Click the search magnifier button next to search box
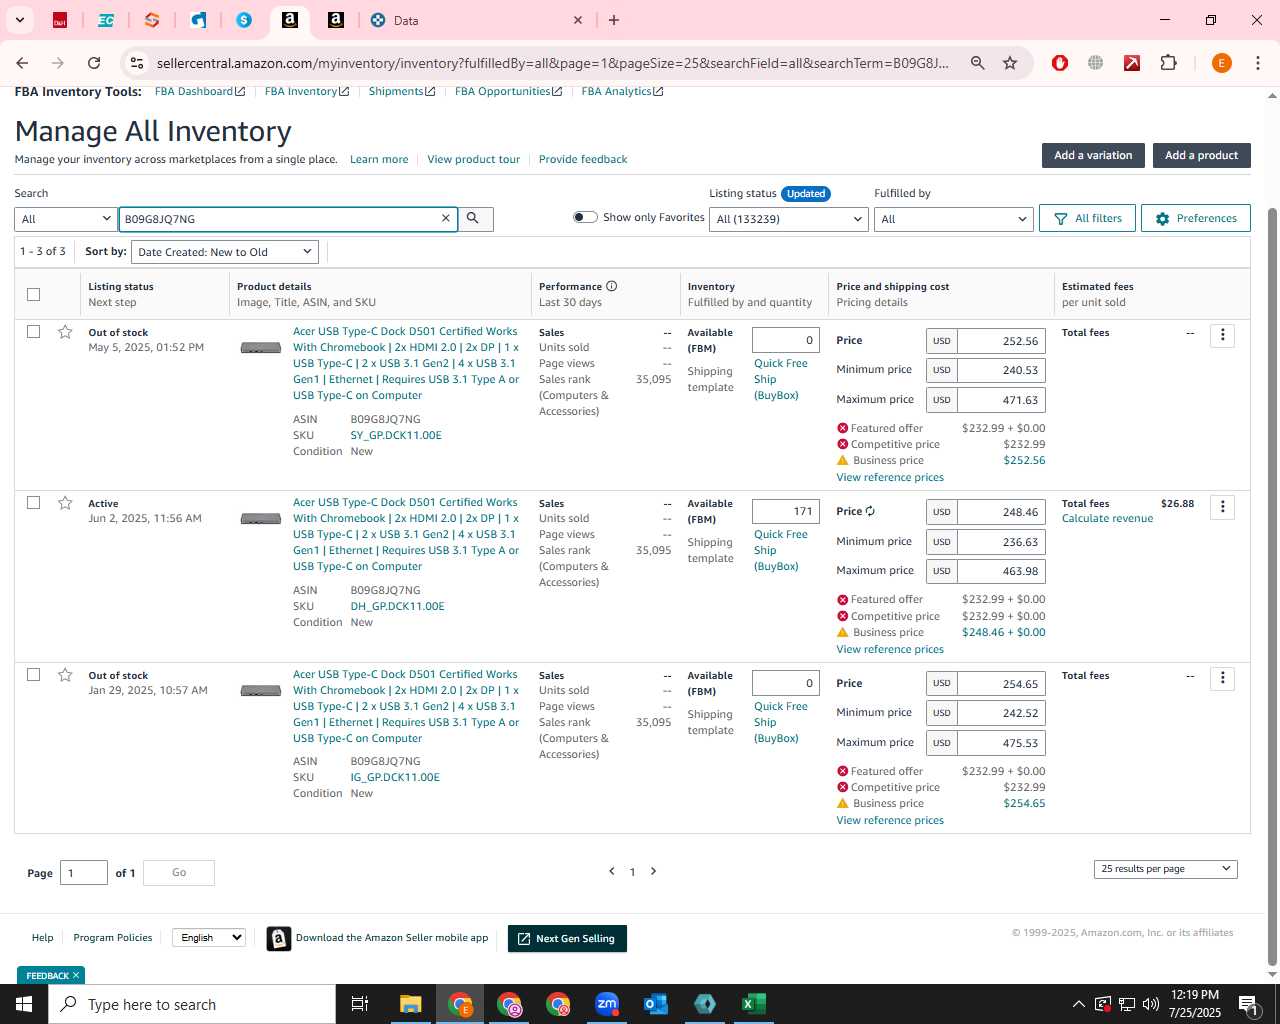Image resolution: width=1280 pixels, height=1024 pixels. coord(475,218)
